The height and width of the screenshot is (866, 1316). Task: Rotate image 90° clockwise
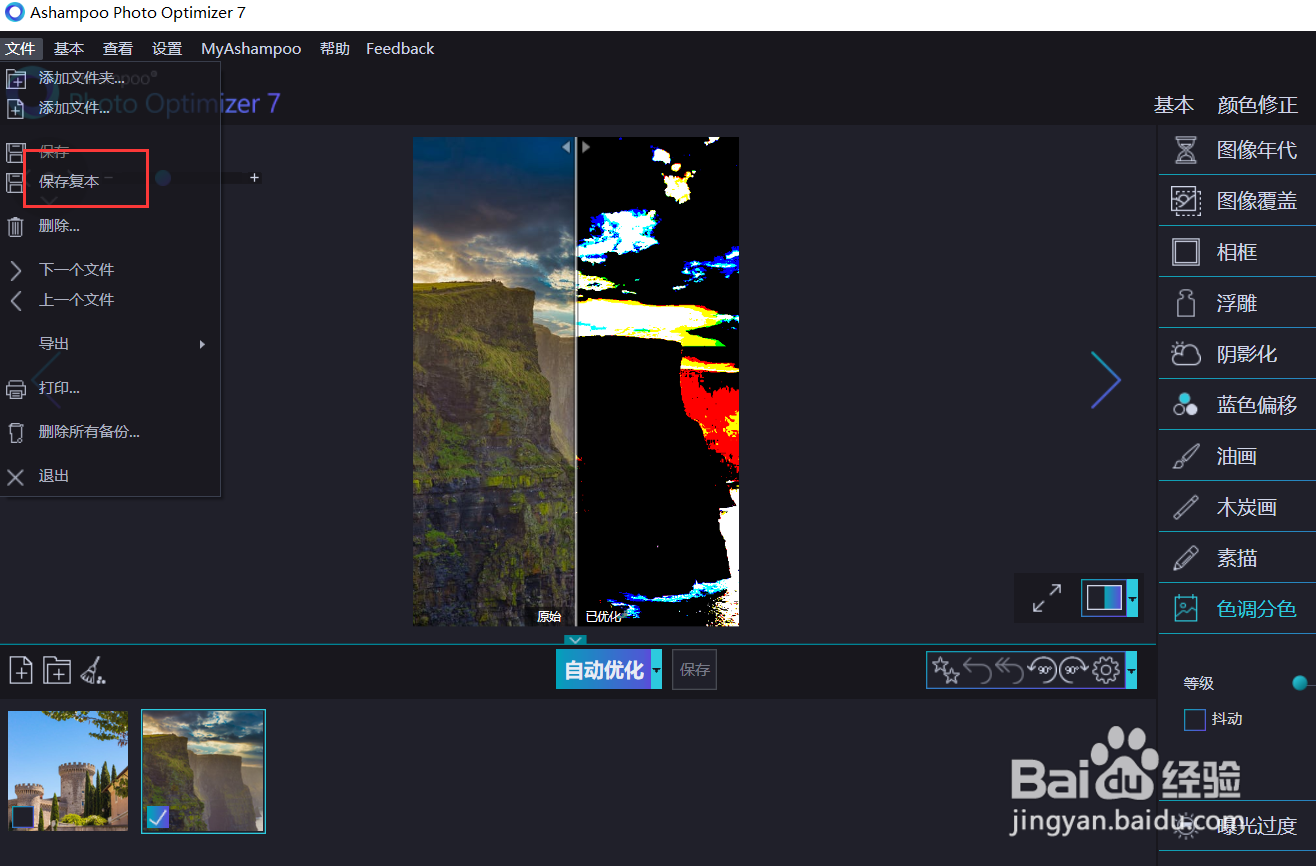(1074, 670)
